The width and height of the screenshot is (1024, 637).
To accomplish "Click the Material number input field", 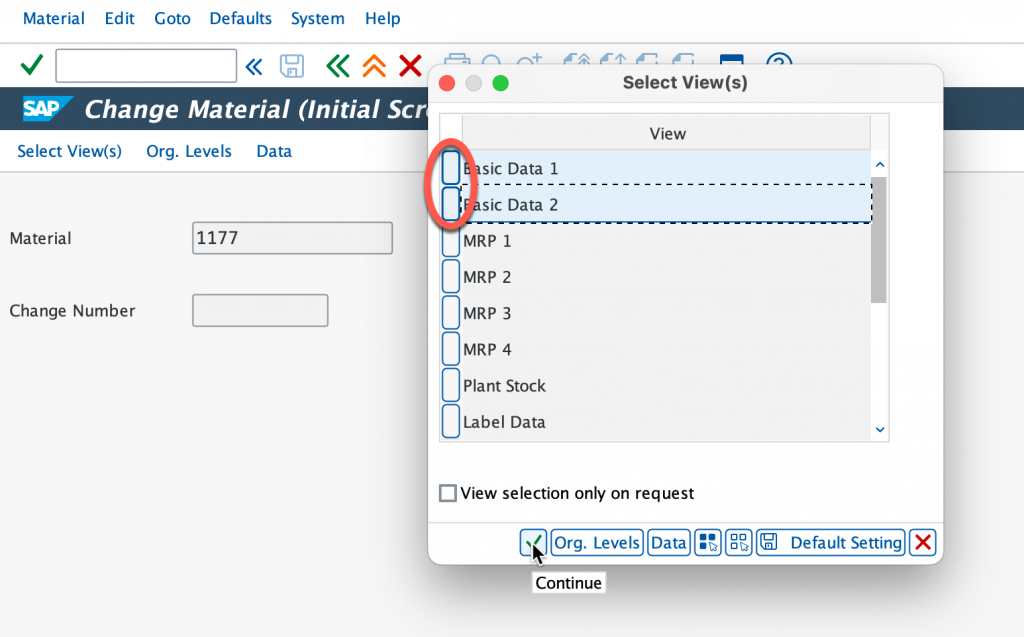I will coord(292,238).
